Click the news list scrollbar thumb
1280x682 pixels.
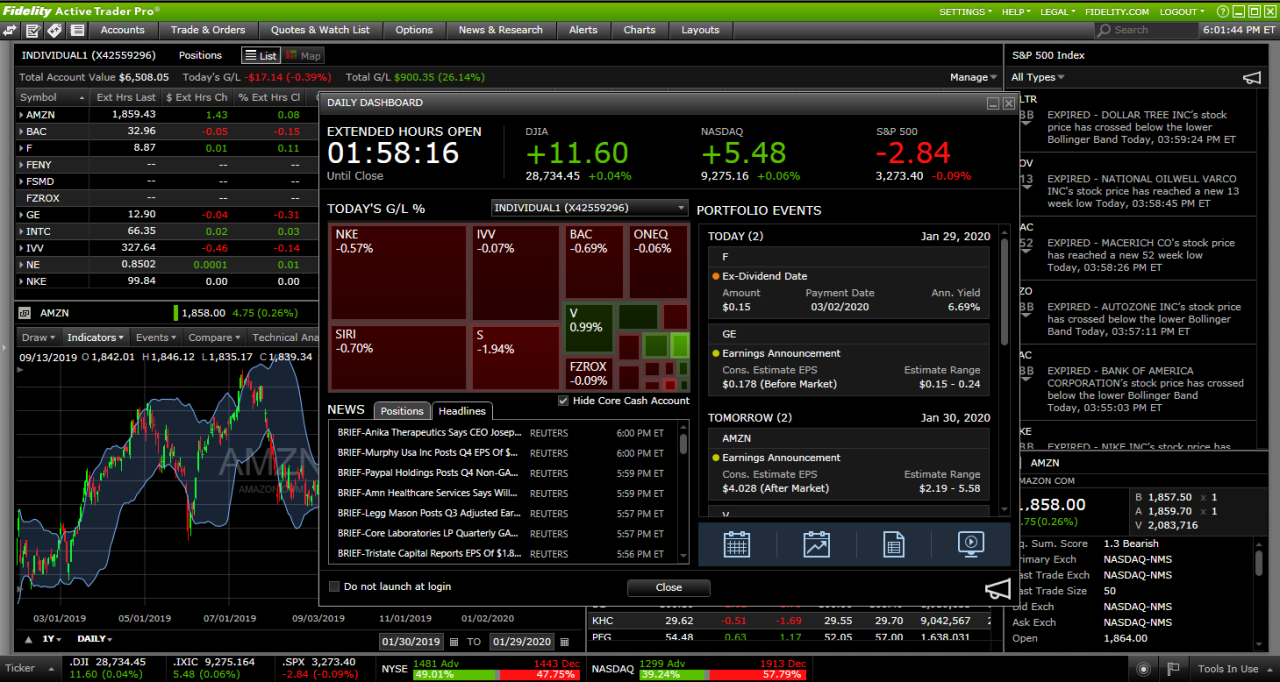683,442
